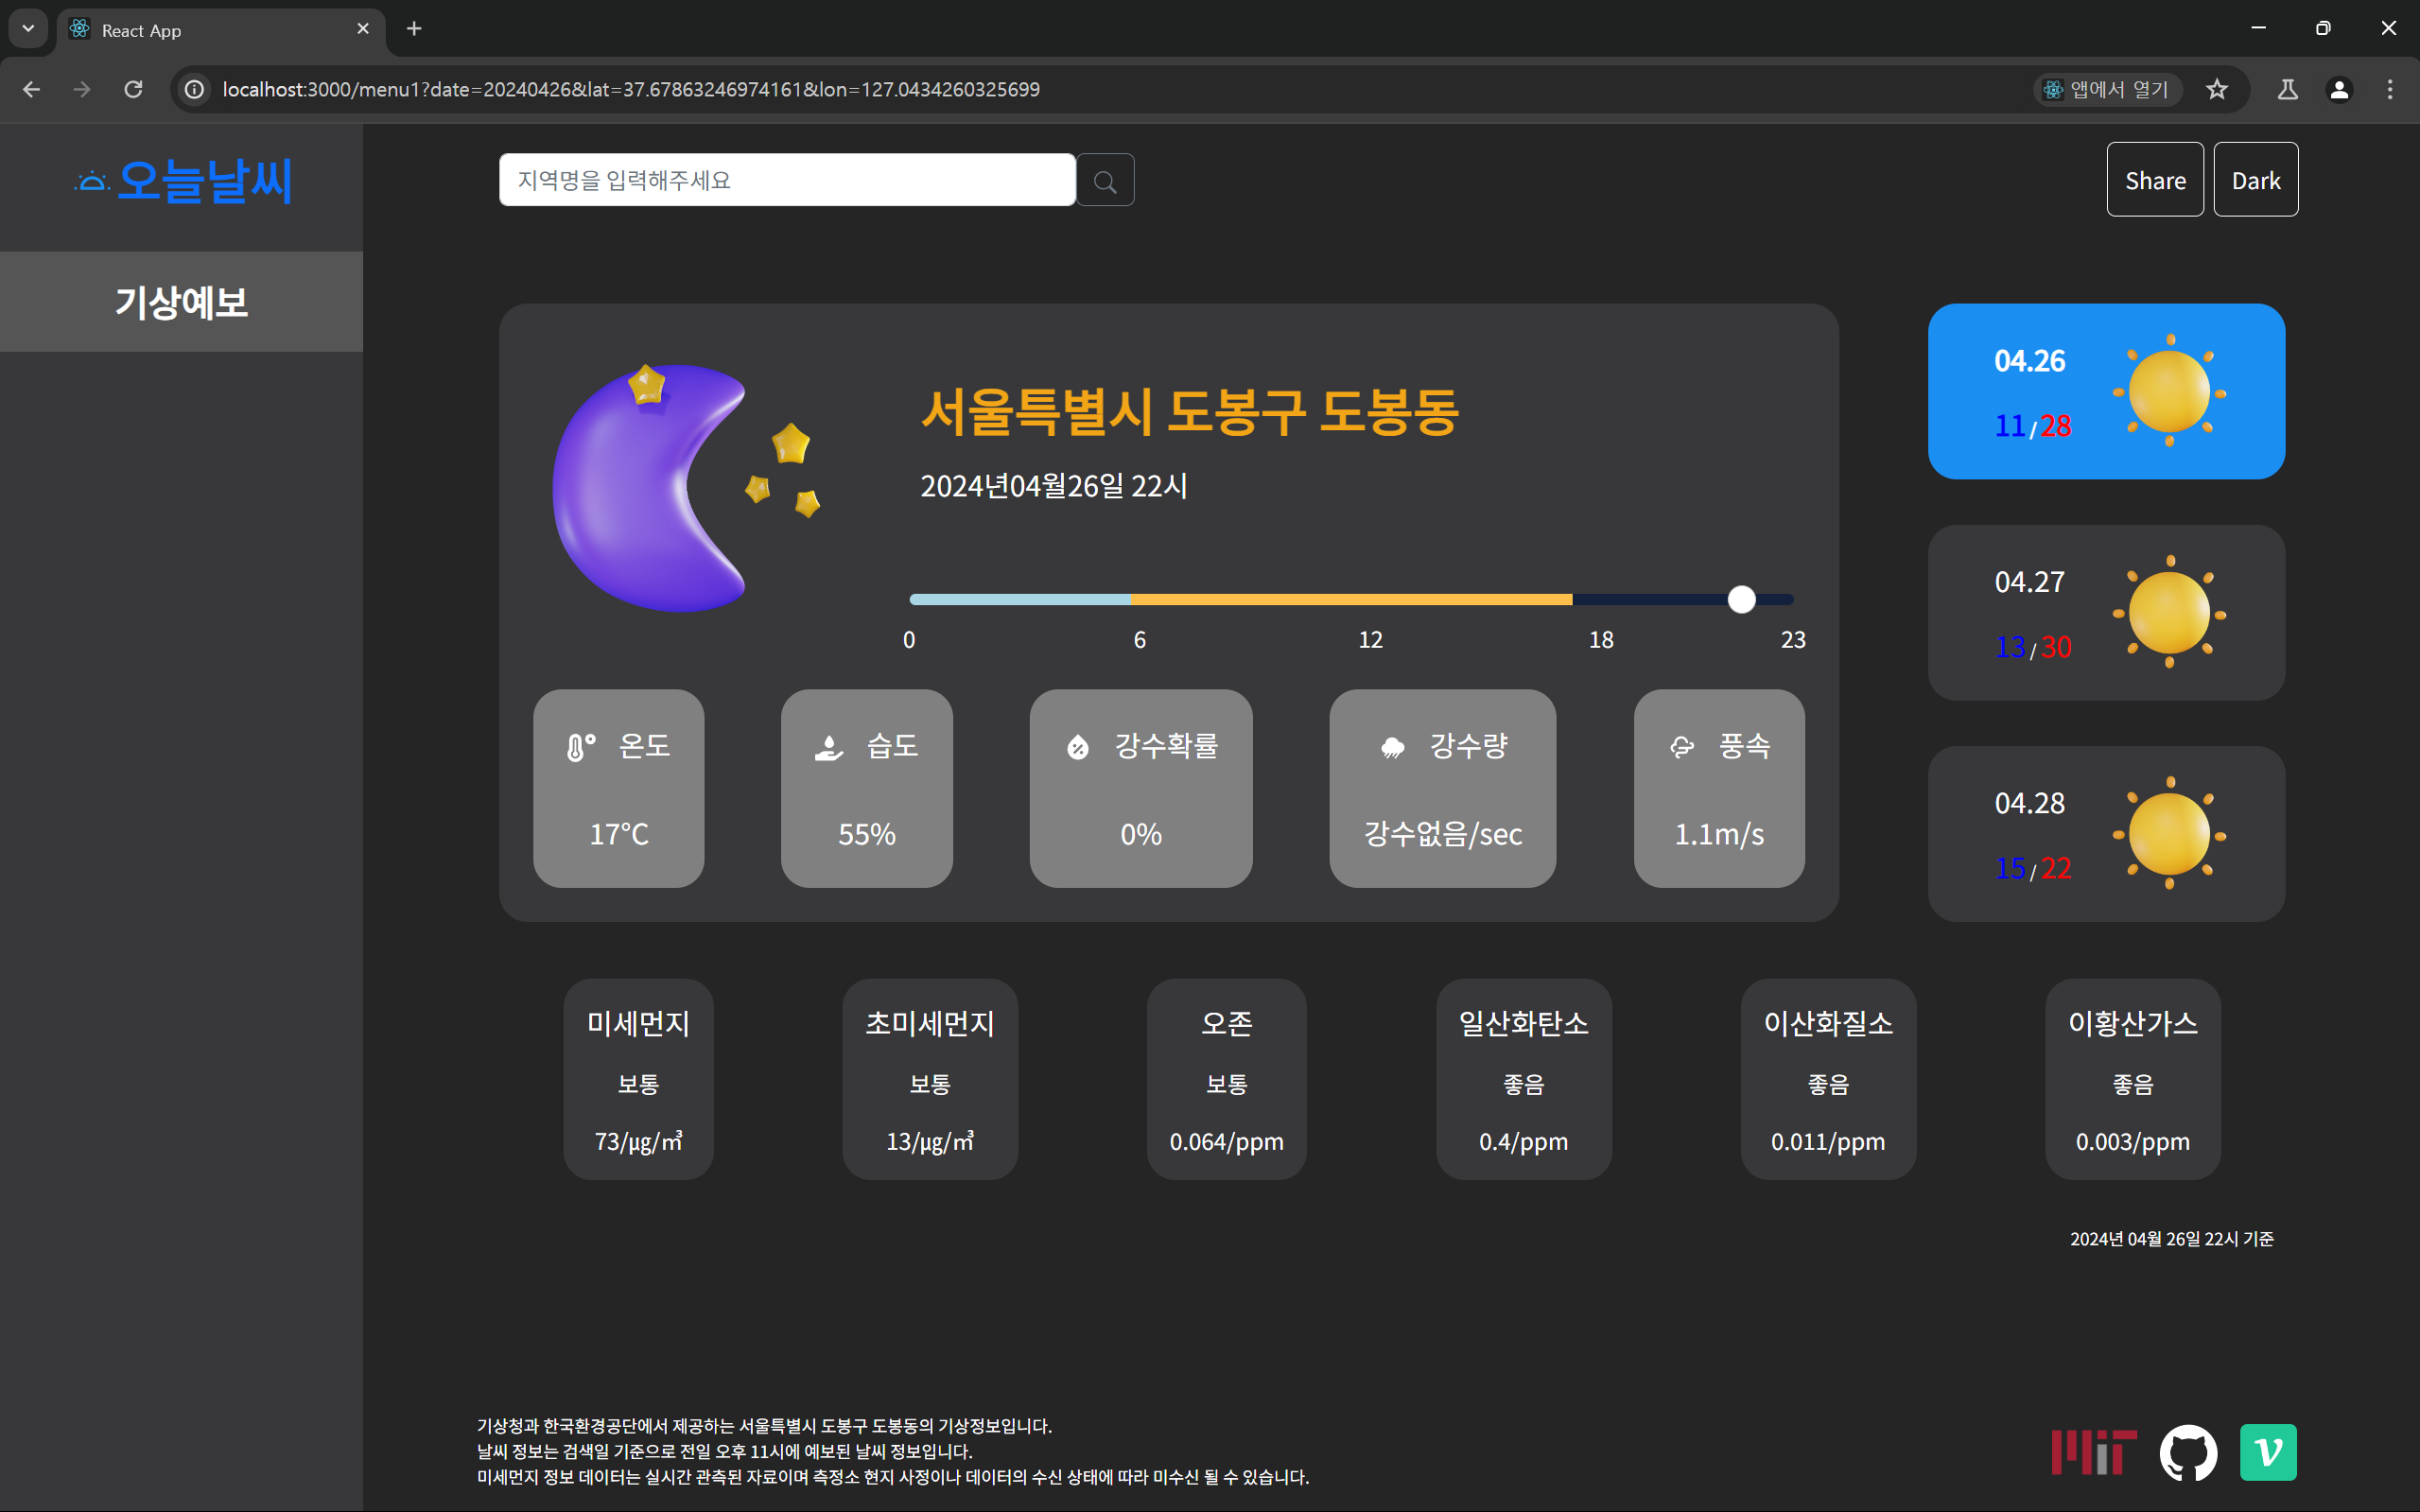Open the GitHub icon link in footer

click(x=2187, y=1452)
